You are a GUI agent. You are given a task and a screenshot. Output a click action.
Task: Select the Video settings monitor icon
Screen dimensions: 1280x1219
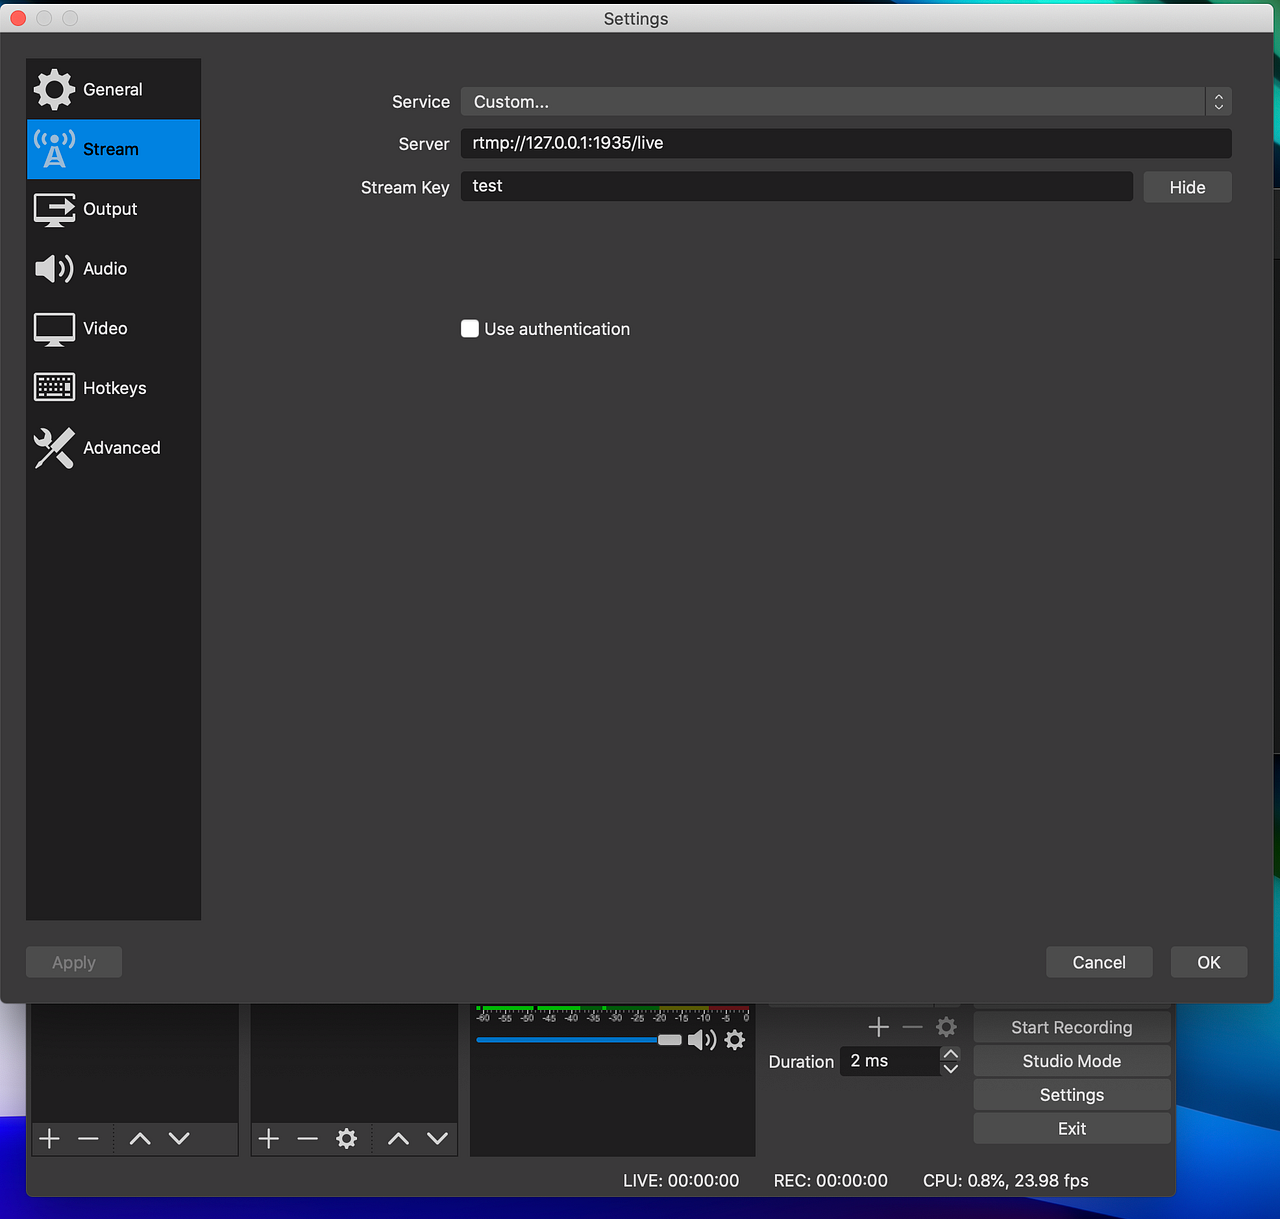coord(54,328)
